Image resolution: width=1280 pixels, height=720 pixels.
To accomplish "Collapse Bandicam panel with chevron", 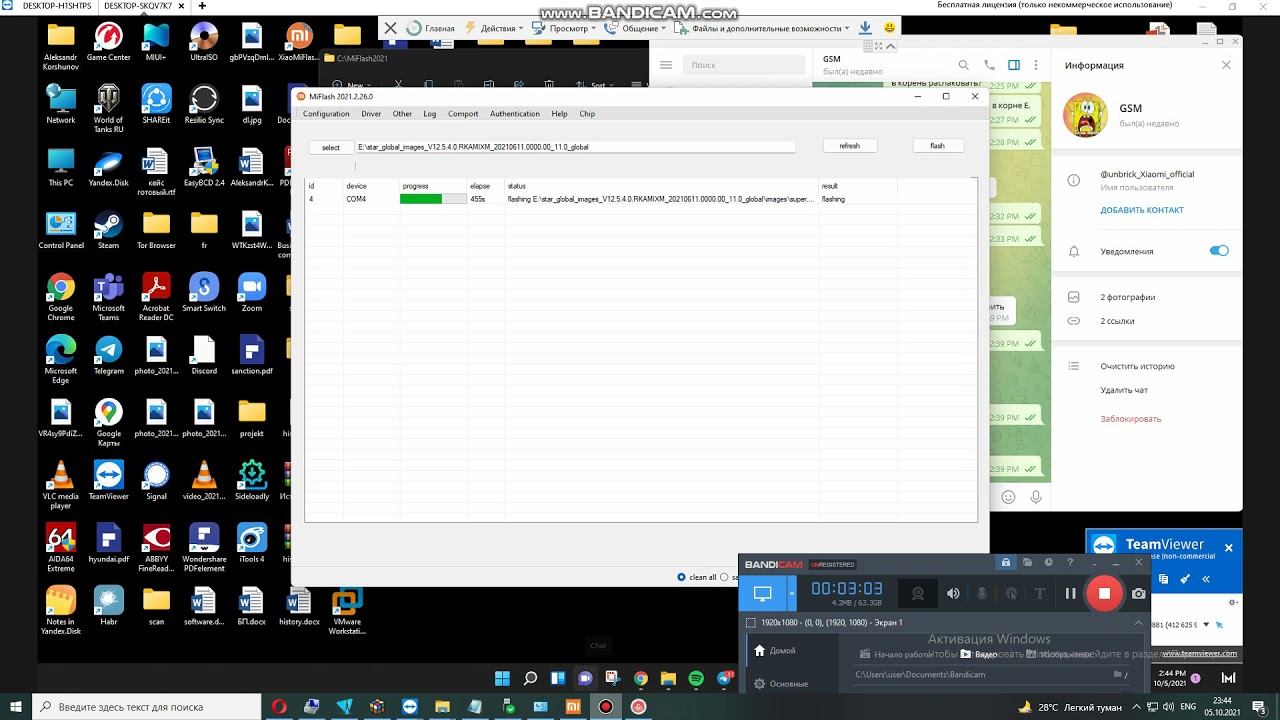I will (1138, 622).
